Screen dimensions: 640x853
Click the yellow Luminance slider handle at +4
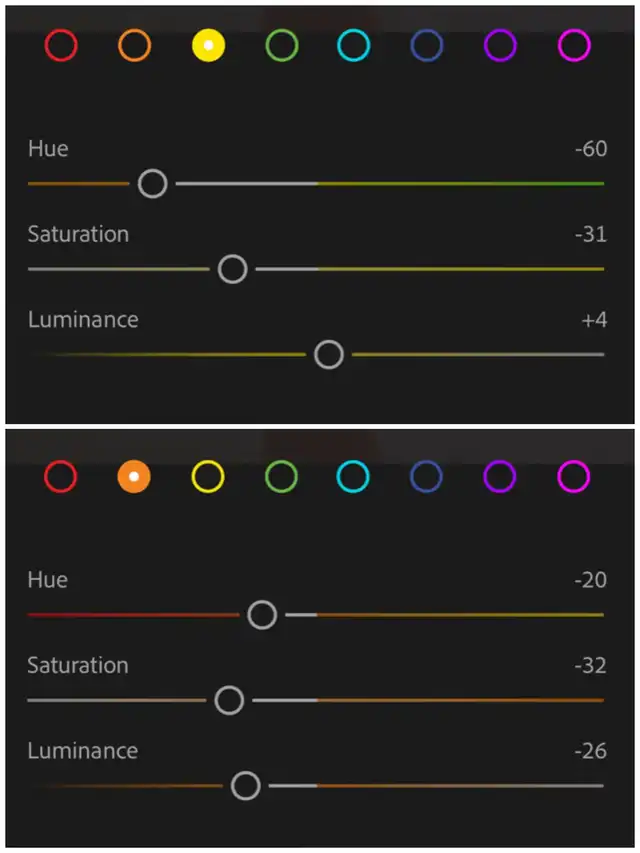coord(329,354)
